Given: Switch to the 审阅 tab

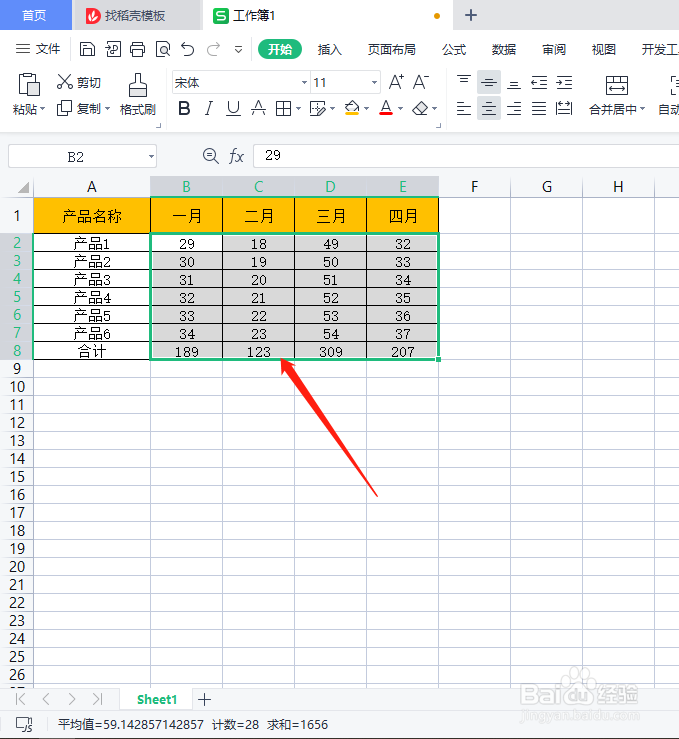Looking at the screenshot, I should coord(554,49).
